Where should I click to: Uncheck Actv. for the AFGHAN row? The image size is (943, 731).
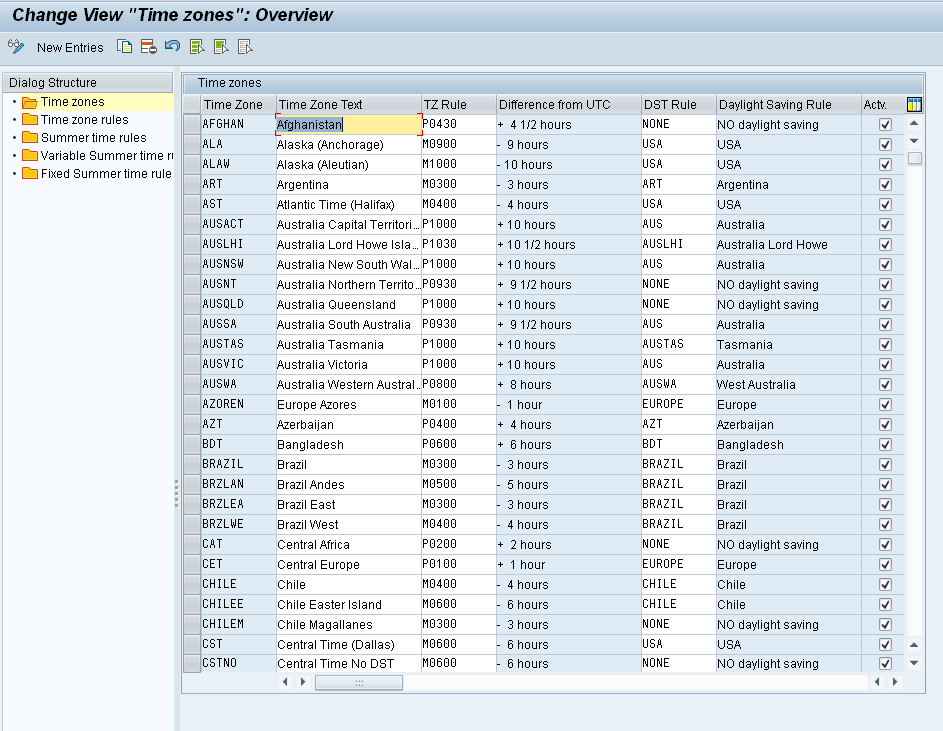click(x=885, y=124)
